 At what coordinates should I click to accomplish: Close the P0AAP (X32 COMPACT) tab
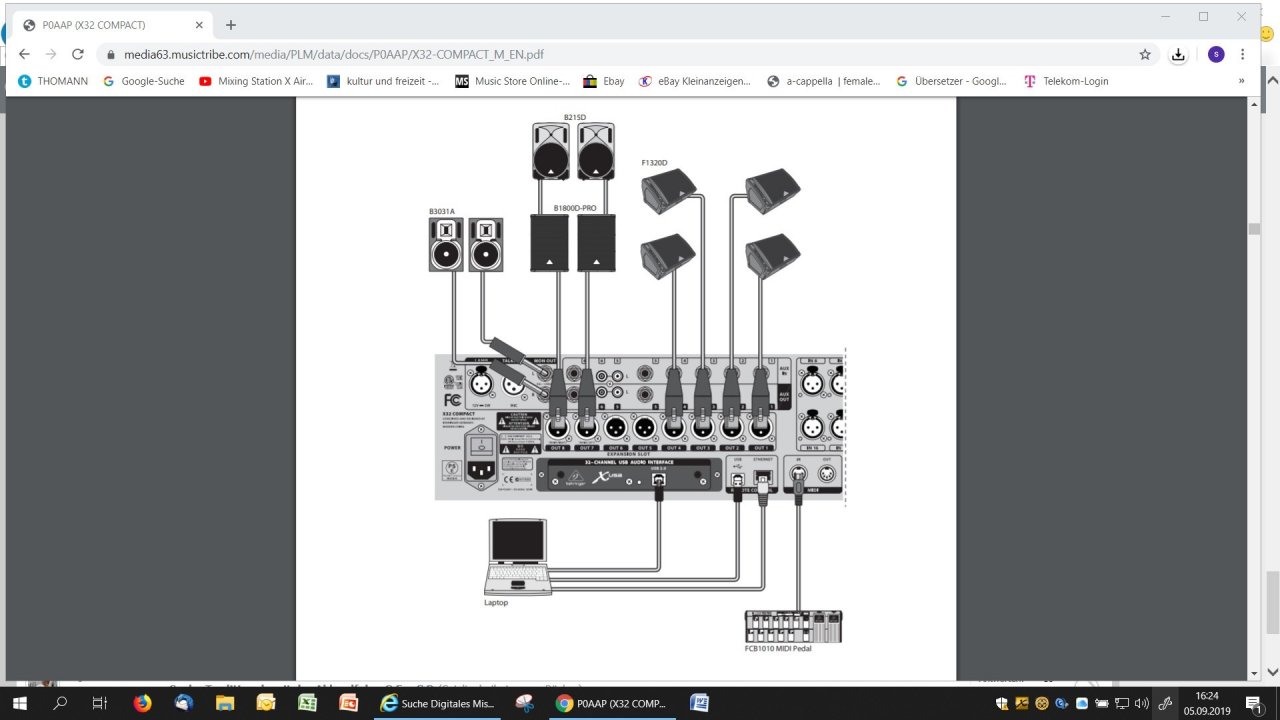coord(199,25)
